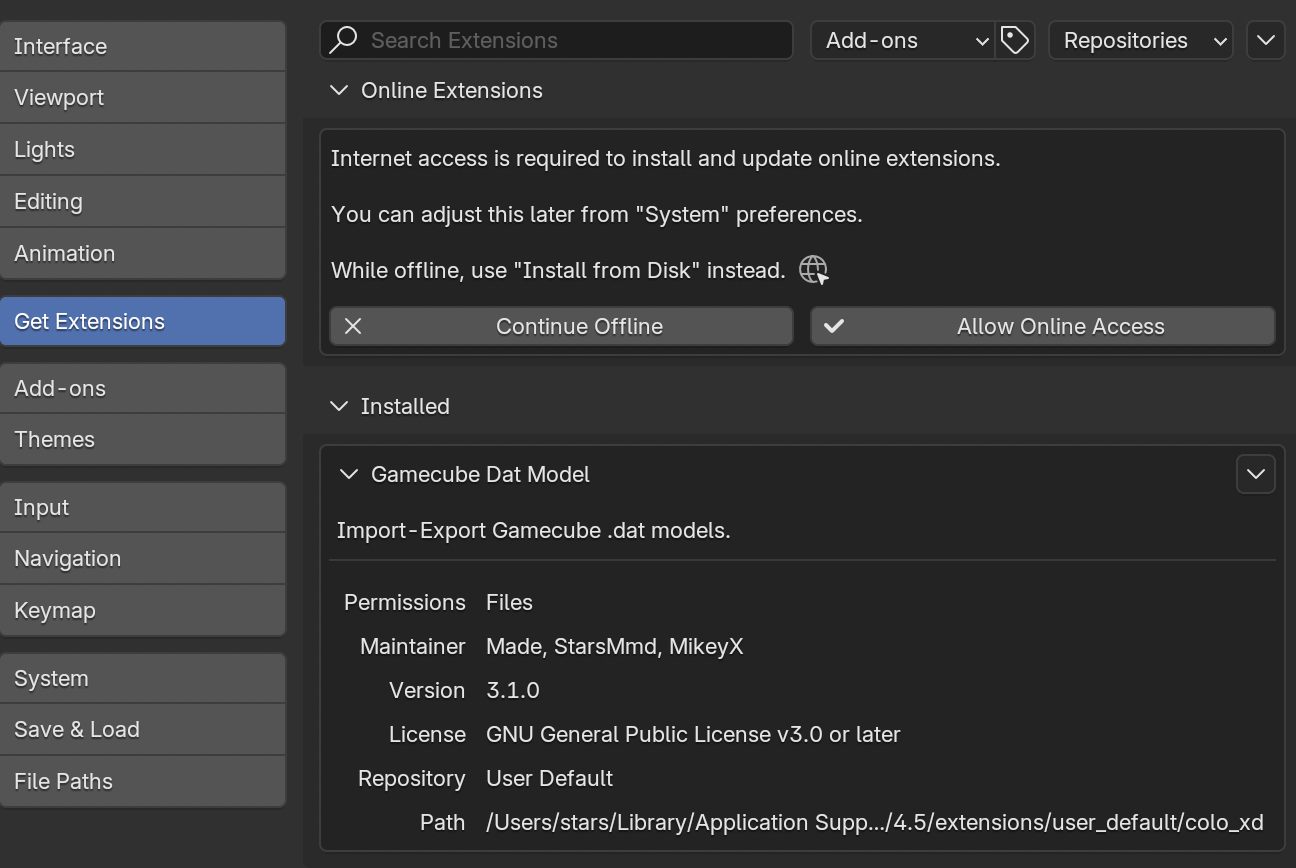
Task: Open the Viewport preferences tab
Action: [143, 98]
